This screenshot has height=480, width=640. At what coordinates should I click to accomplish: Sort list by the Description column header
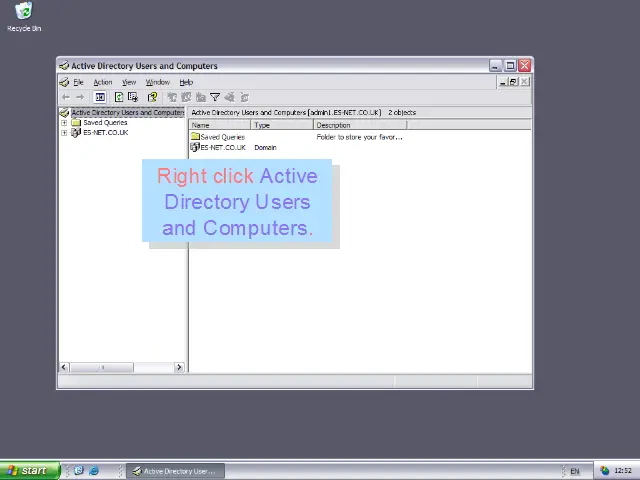point(360,125)
